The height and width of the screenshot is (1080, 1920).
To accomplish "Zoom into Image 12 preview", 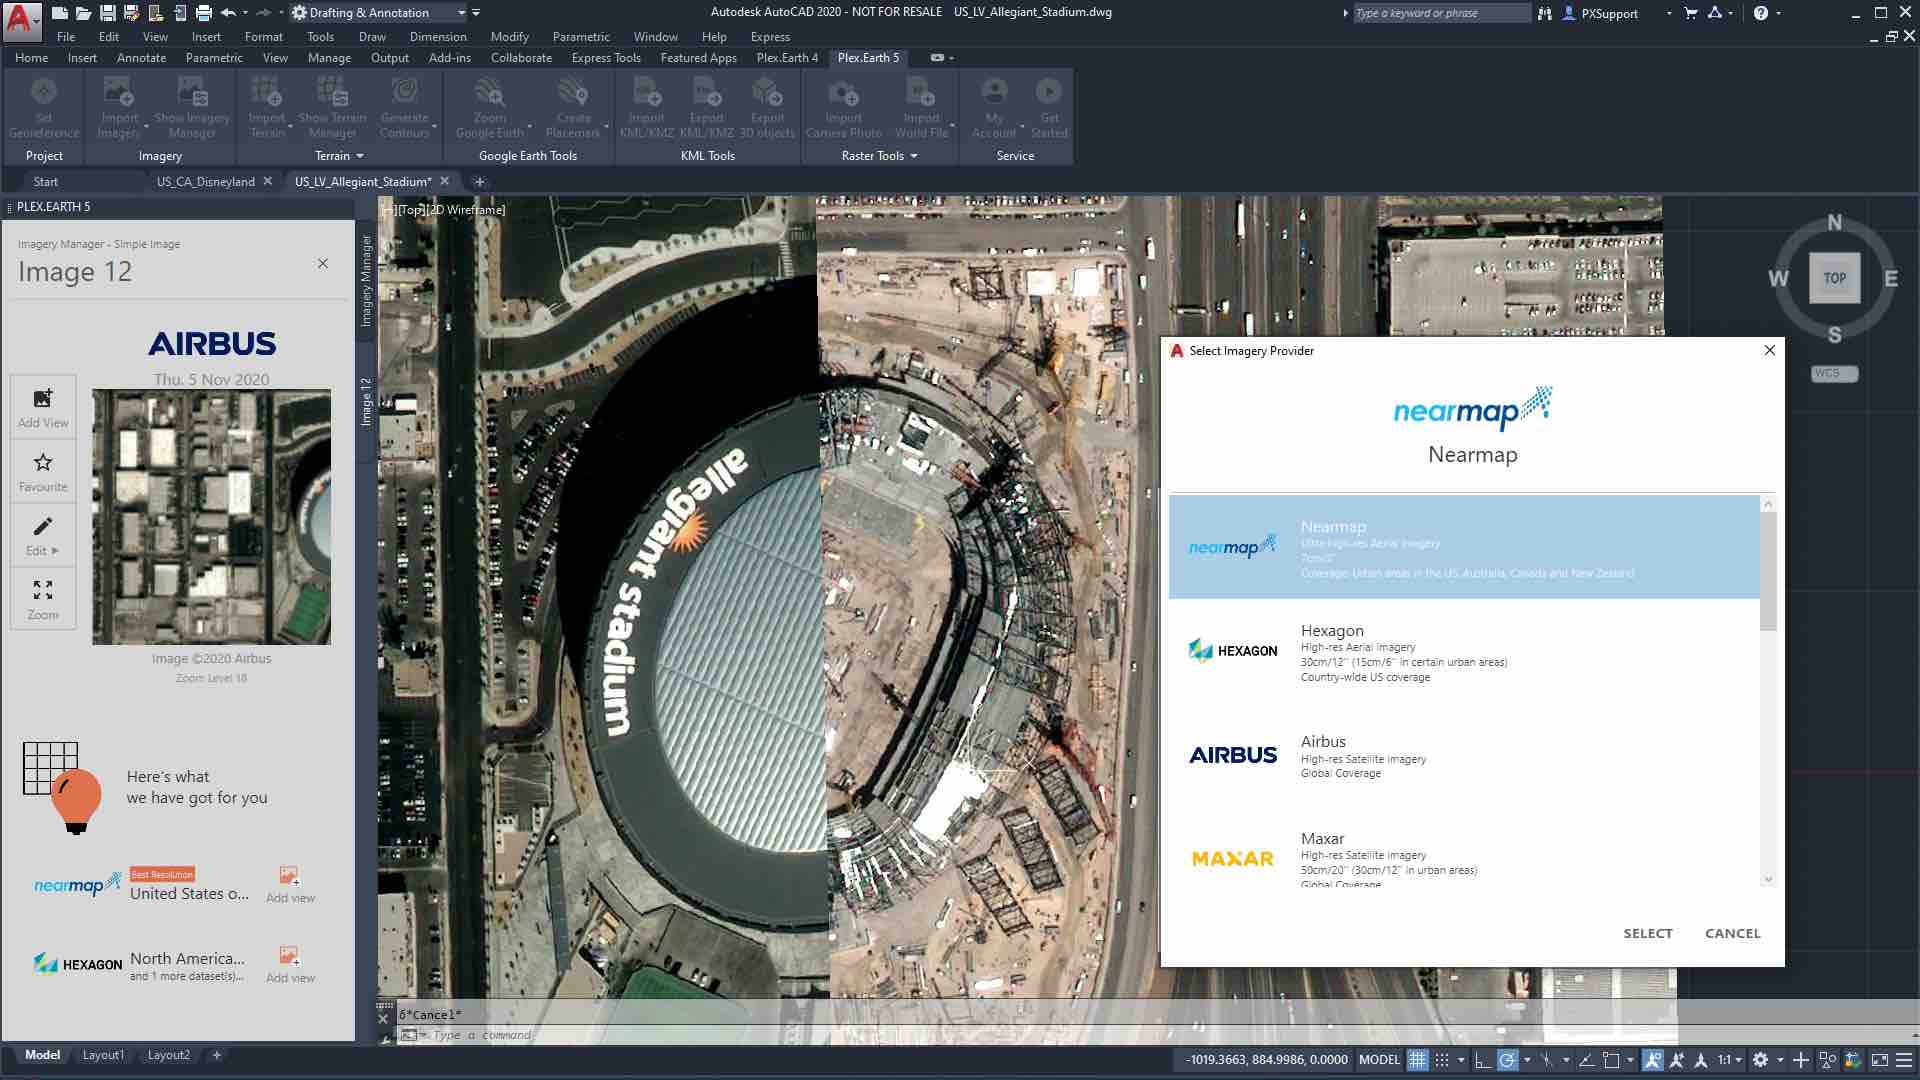I will click(x=42, y=598).
